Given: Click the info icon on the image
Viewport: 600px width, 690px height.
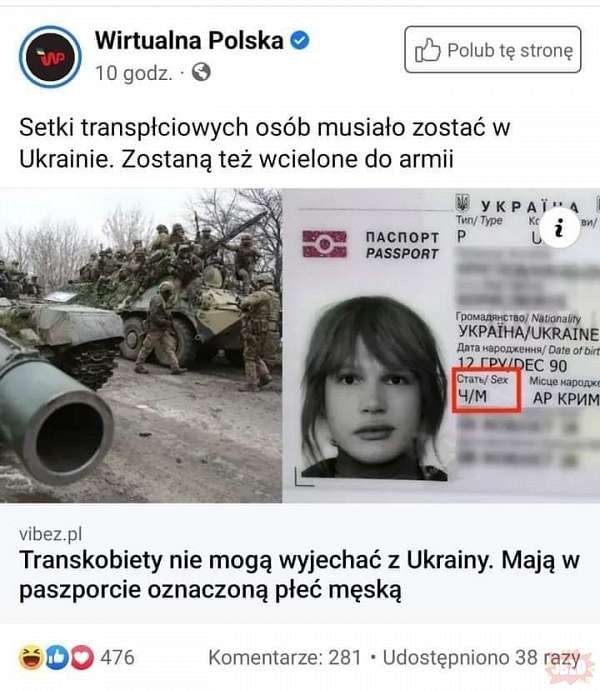Looking at the screenshot, I should click(560, 228).
